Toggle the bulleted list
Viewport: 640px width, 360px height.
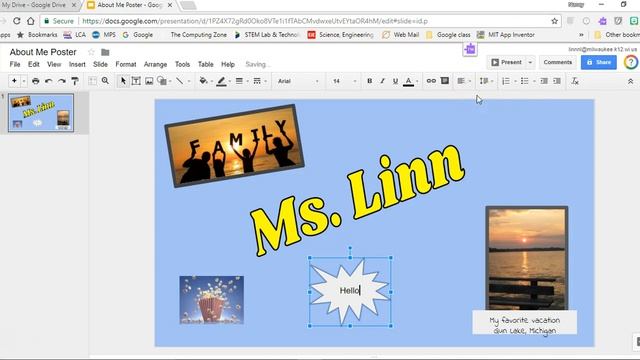tap(525, 81)
